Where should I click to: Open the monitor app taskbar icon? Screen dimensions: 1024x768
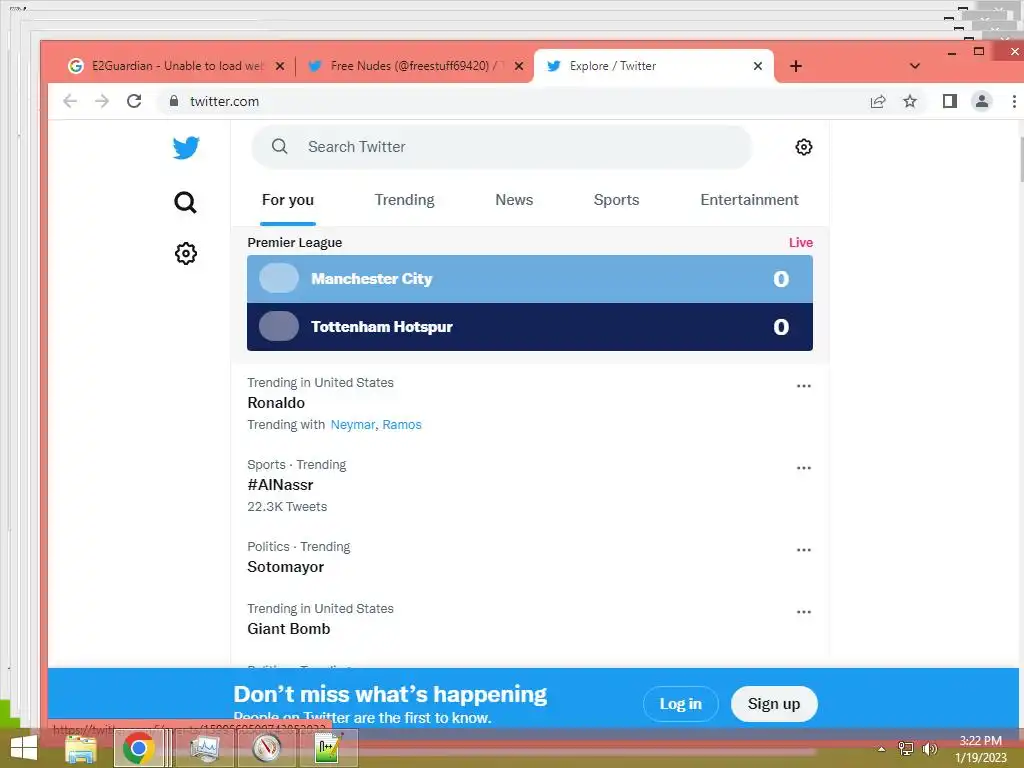204,748
